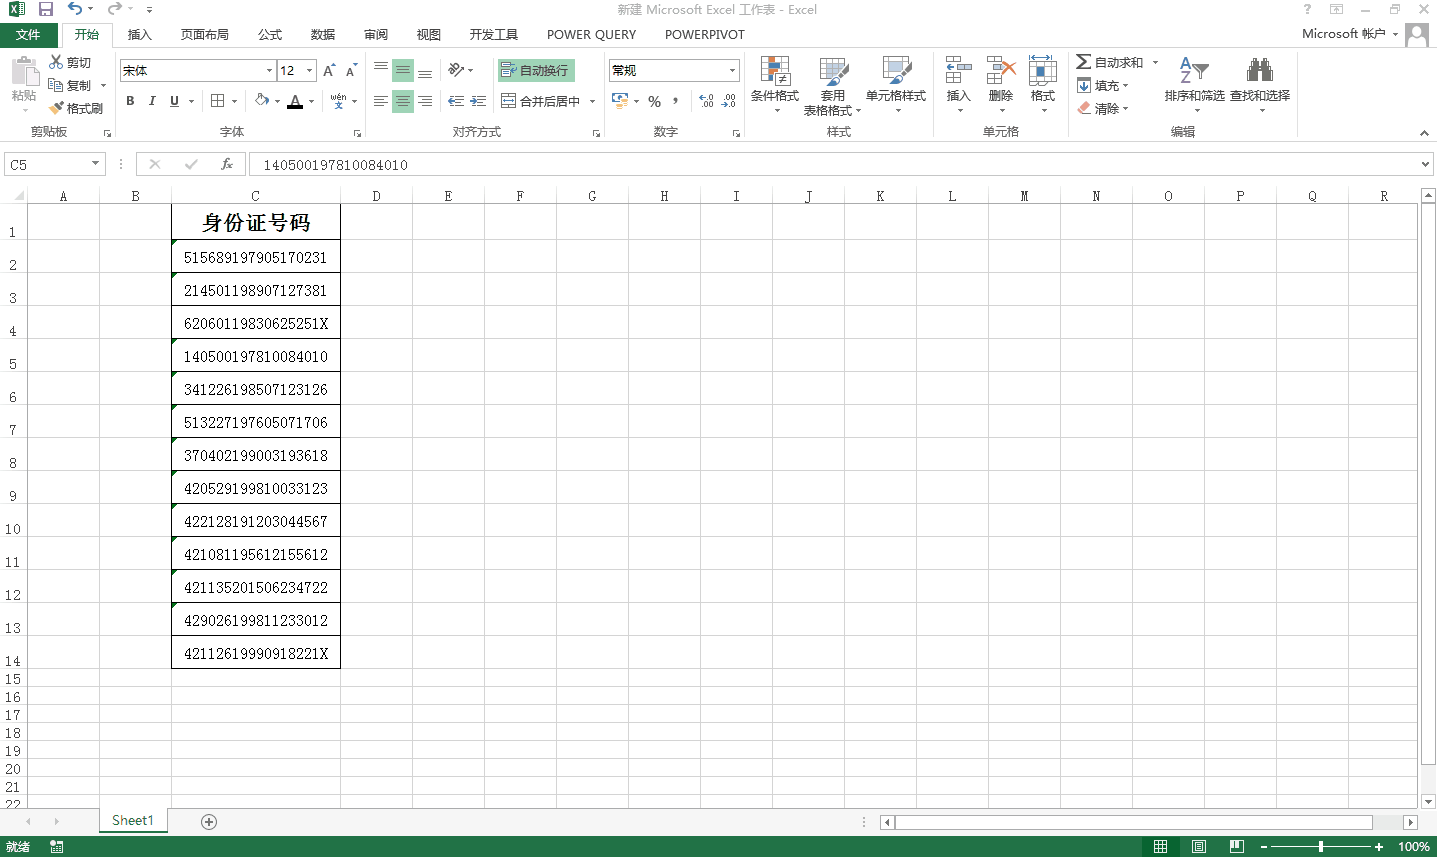Open the font name dropdown
1437x857 pixels.
coord(269,70)
